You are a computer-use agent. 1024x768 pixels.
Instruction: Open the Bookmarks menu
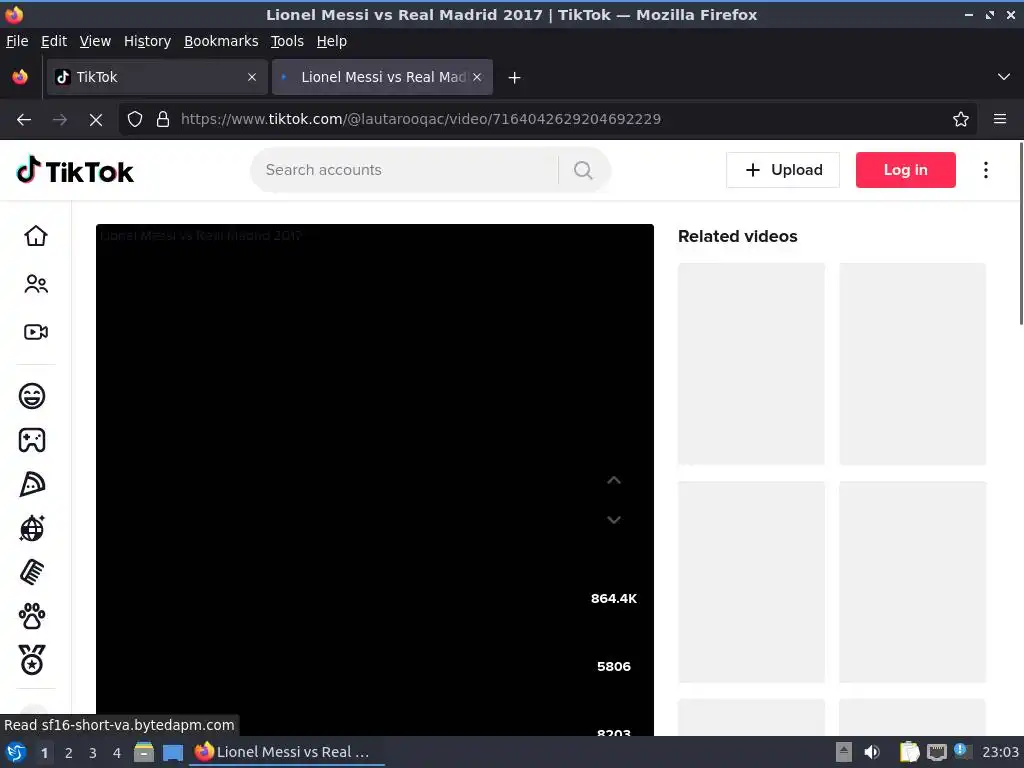click(221, 41)
